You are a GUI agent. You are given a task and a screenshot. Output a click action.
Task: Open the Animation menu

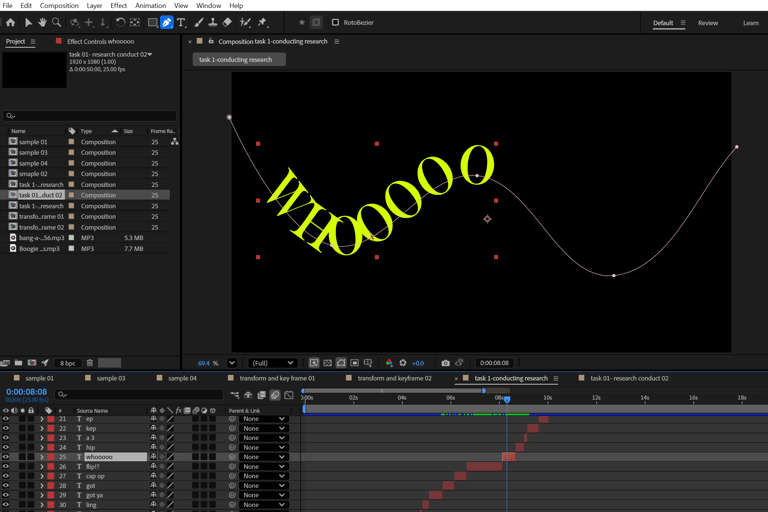pos(150,6)
